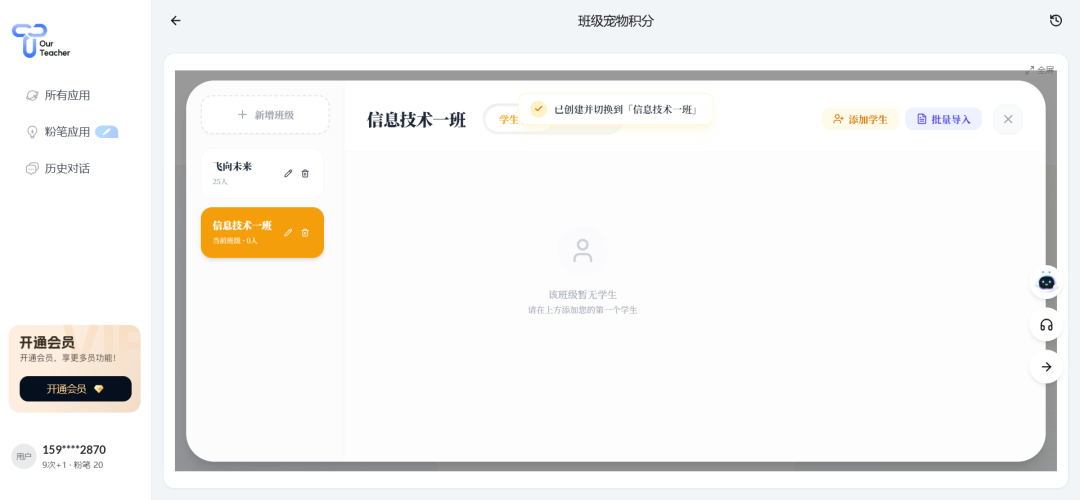
Task: Click the empty-state student placeholder icon
Action: [x=583, y=251]
